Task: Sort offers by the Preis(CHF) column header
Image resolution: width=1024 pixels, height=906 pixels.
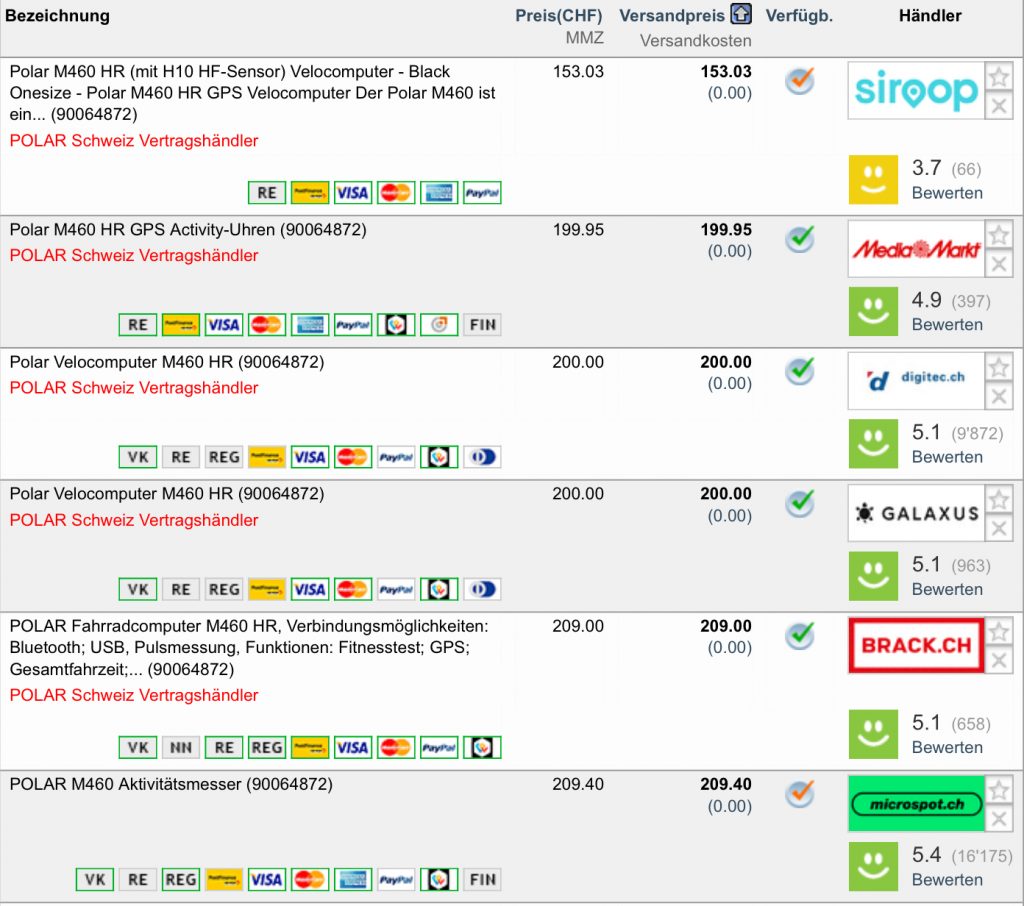Action: (x=559, y=16)
